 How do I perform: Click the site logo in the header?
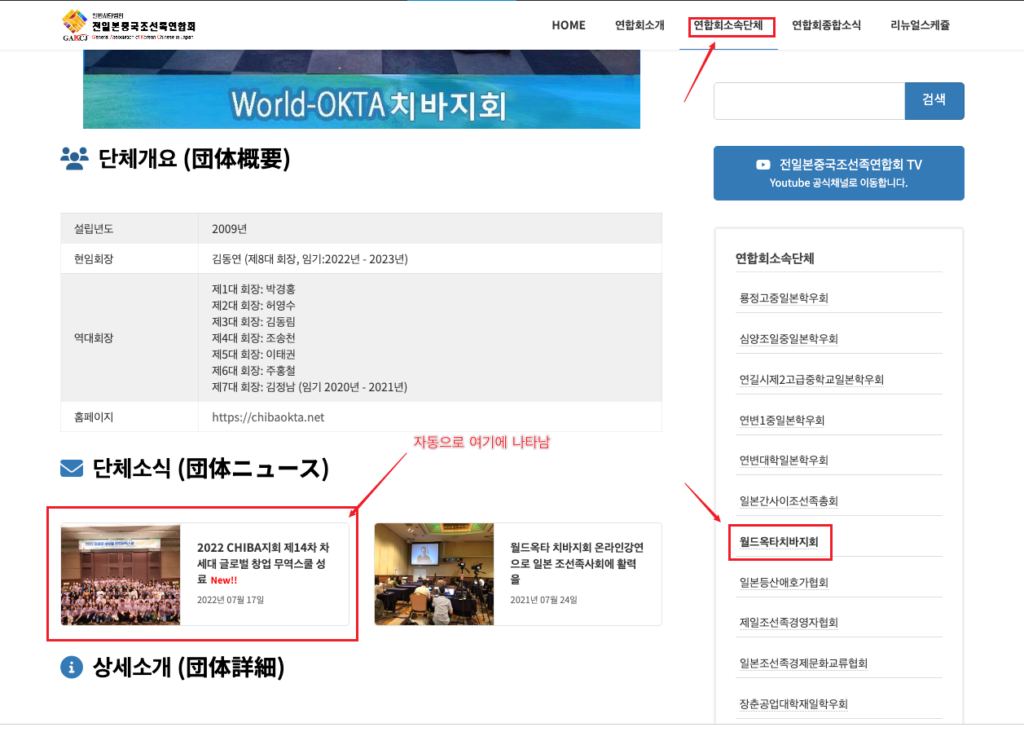pos(128,25)
